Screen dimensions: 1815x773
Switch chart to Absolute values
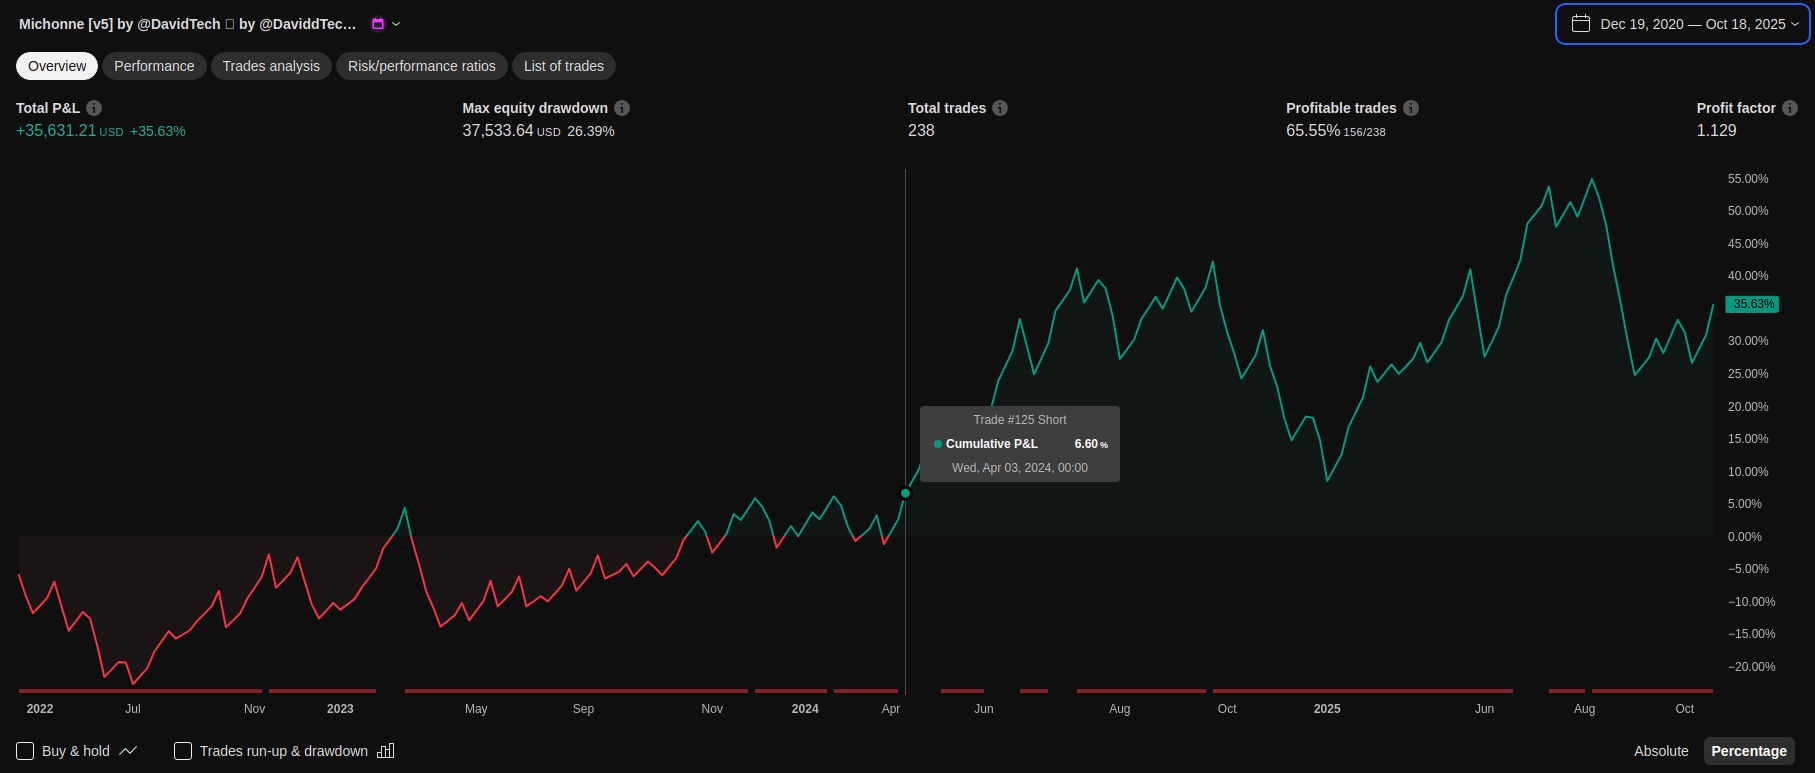pyautogui.click(x=1661, y=751)
